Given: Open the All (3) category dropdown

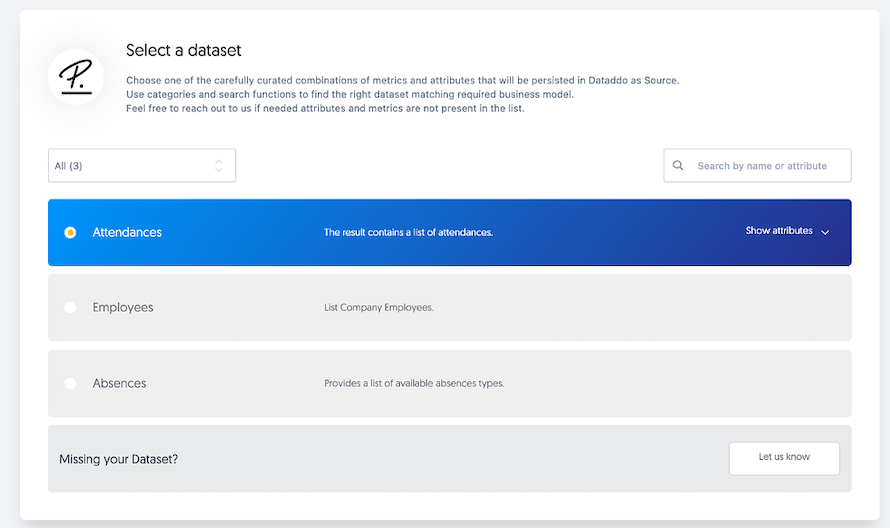Looking at the screenshot, I should click(142, 165).
